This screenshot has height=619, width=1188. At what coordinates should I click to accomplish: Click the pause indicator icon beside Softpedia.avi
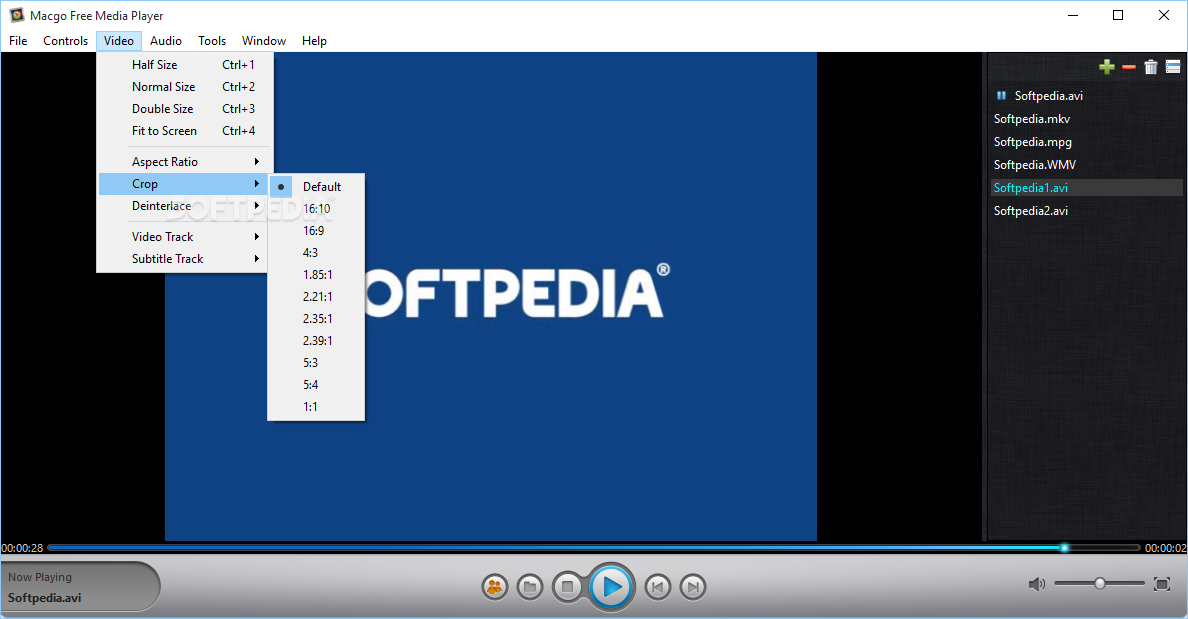(1001, 95)
